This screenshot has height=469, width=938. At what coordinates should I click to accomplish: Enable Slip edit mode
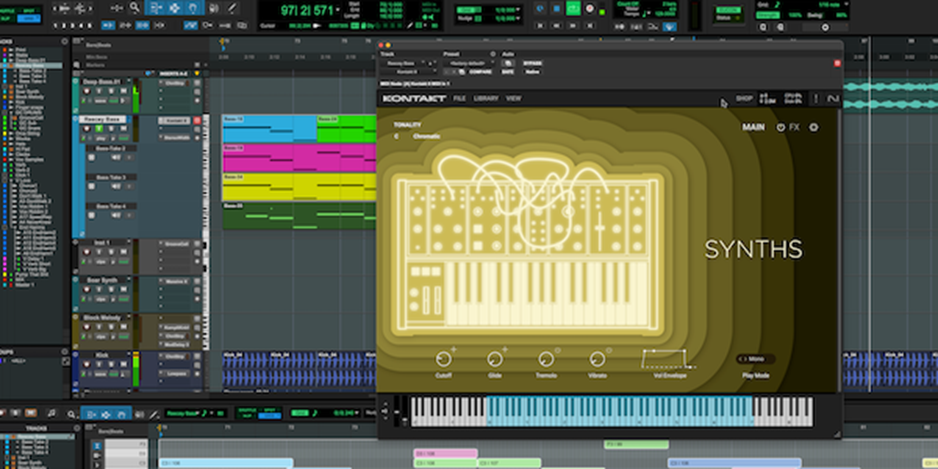[6, 19]
